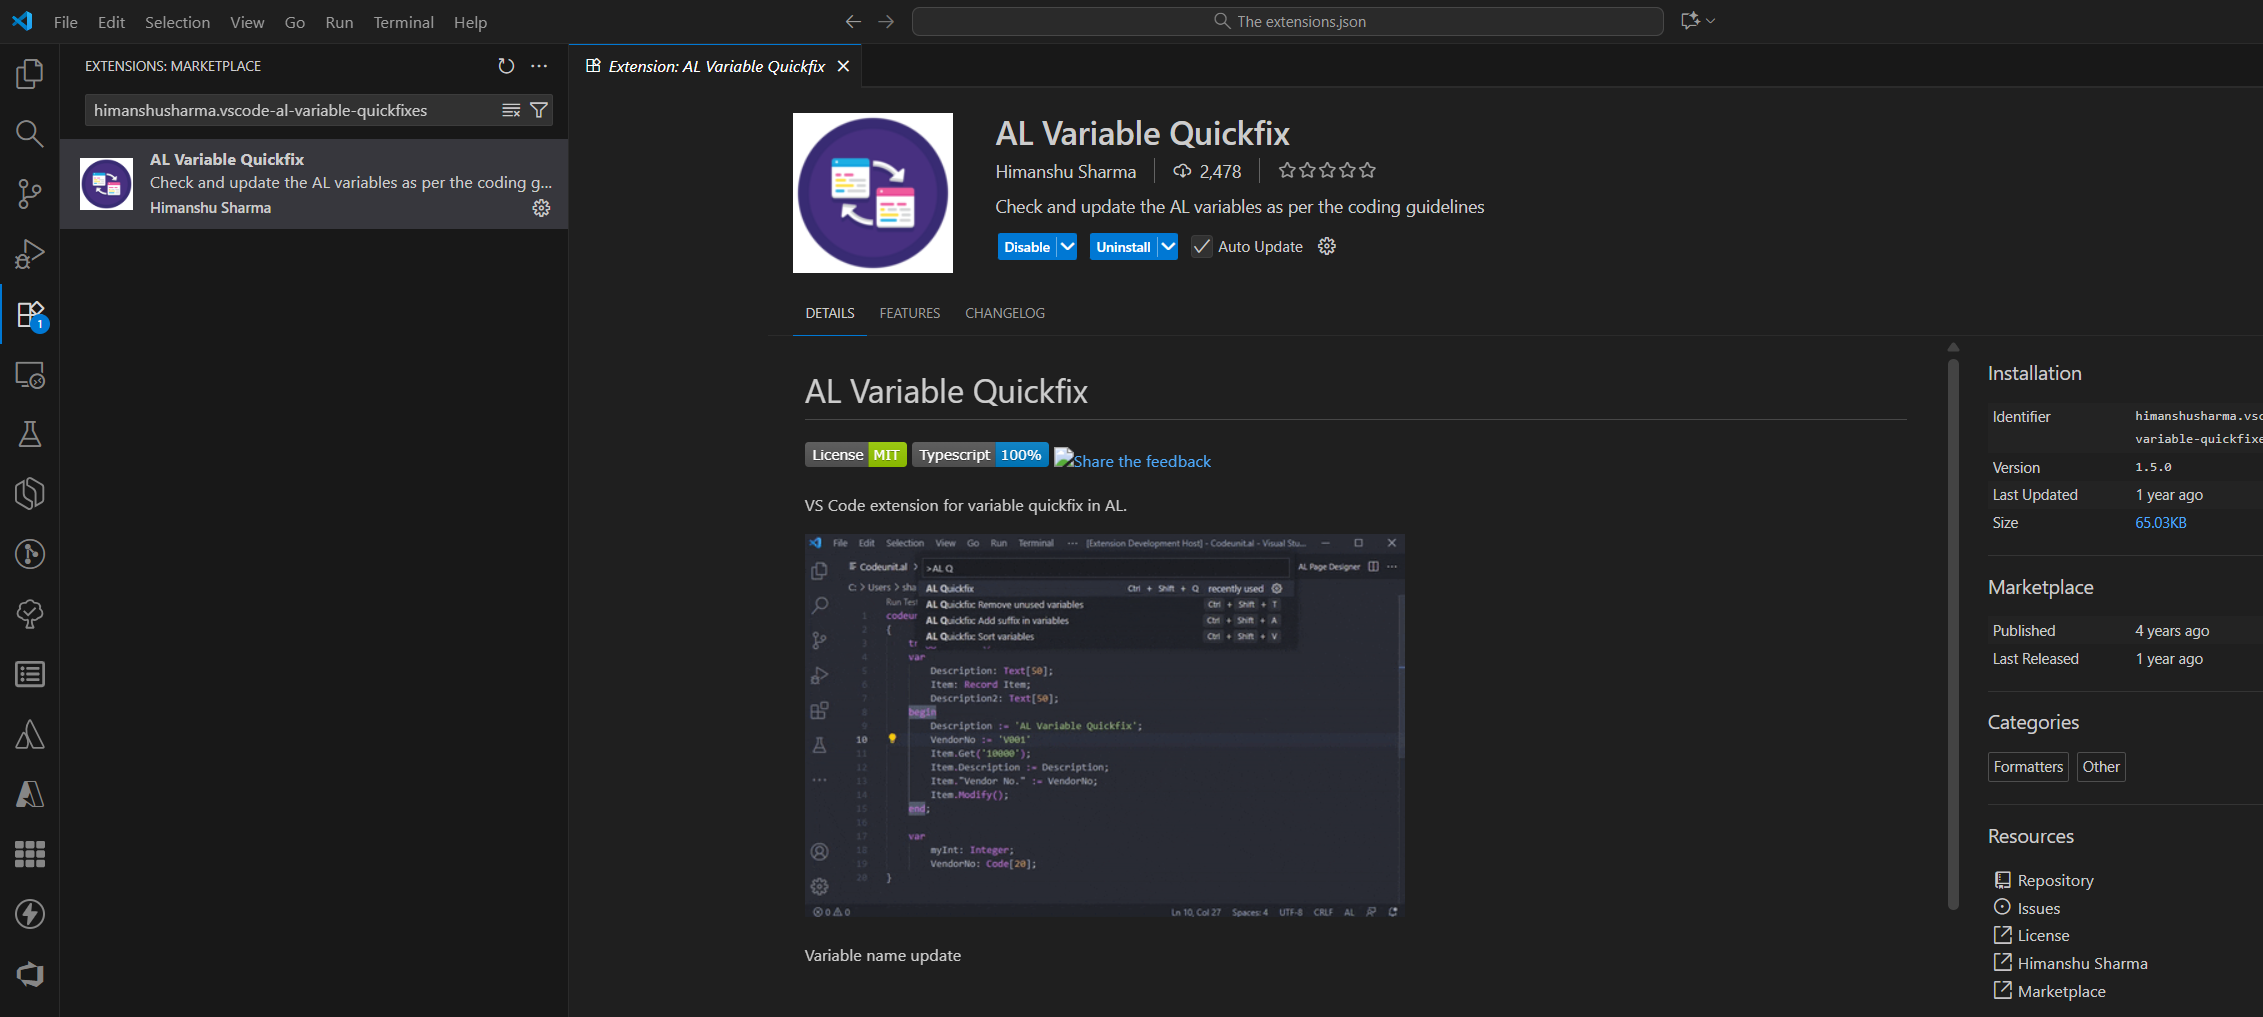Screen dimensions: 2263x1017
Task: Open the Repository resource link
Action: (x=2055, y=880)
